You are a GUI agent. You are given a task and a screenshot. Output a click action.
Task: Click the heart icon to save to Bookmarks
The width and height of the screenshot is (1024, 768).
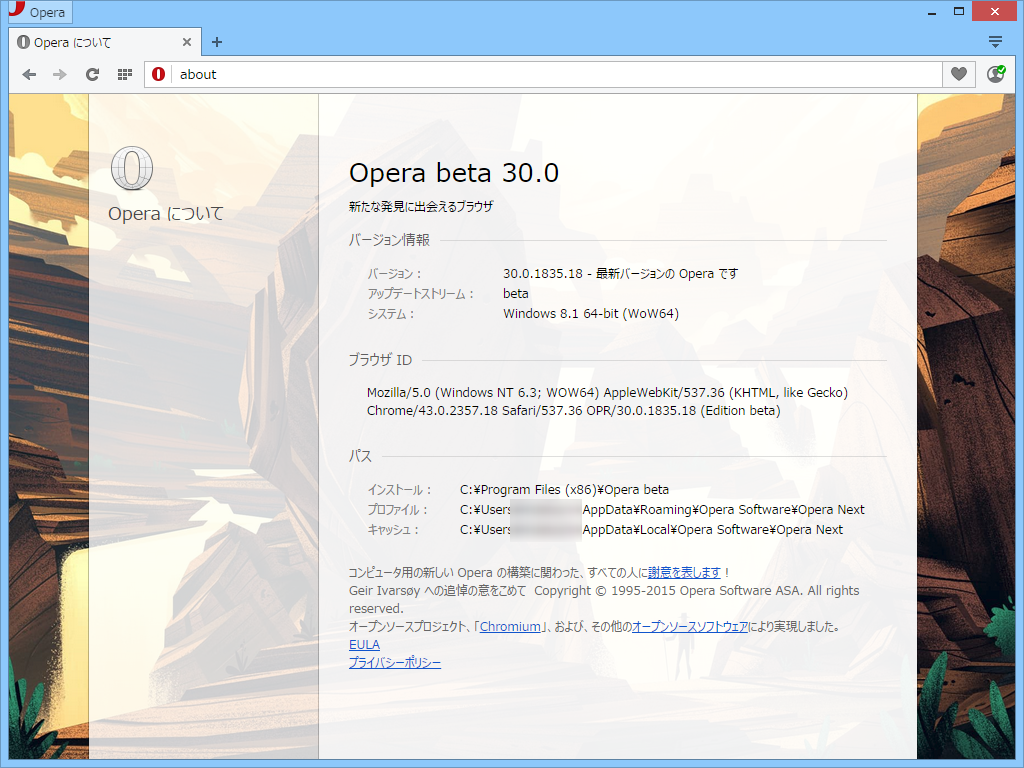coord(958,74)
